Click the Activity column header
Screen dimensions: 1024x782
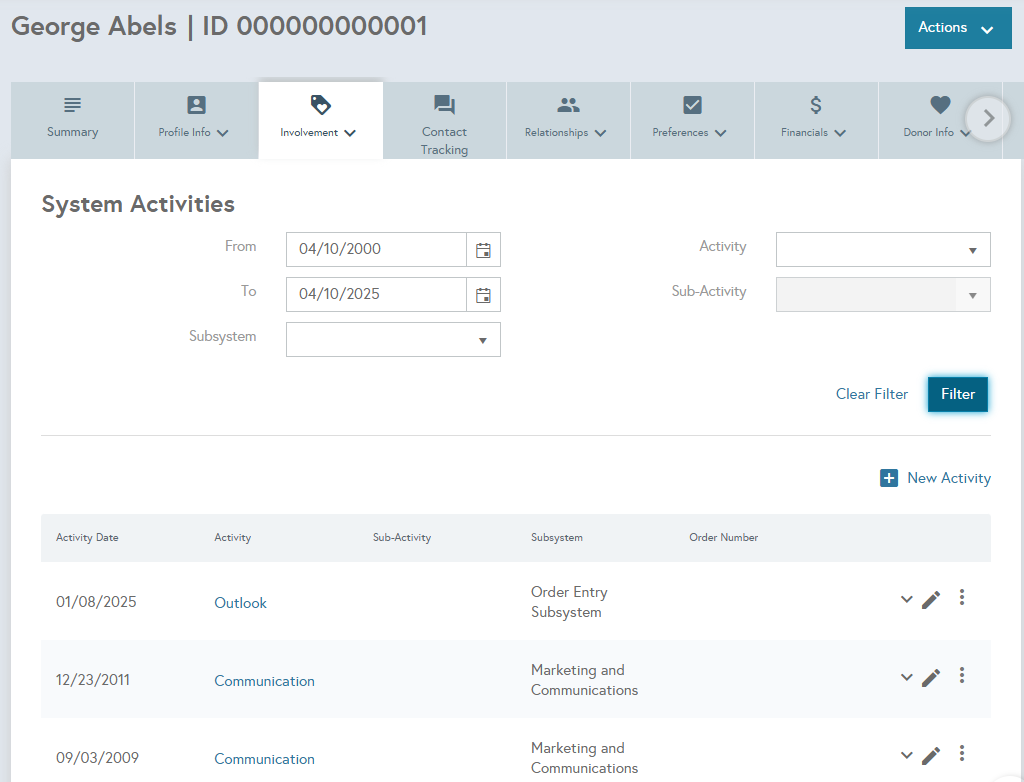point(232,538)
